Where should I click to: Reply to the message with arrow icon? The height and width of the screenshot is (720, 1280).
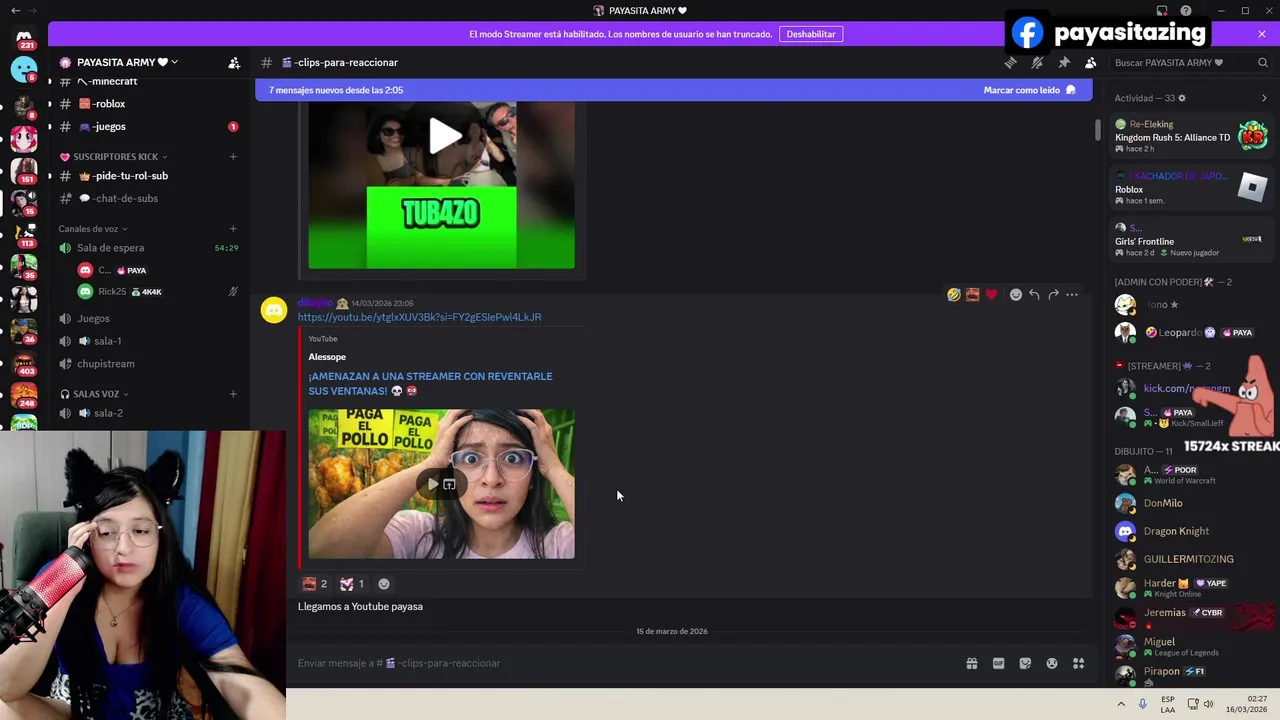point(1034,295)
